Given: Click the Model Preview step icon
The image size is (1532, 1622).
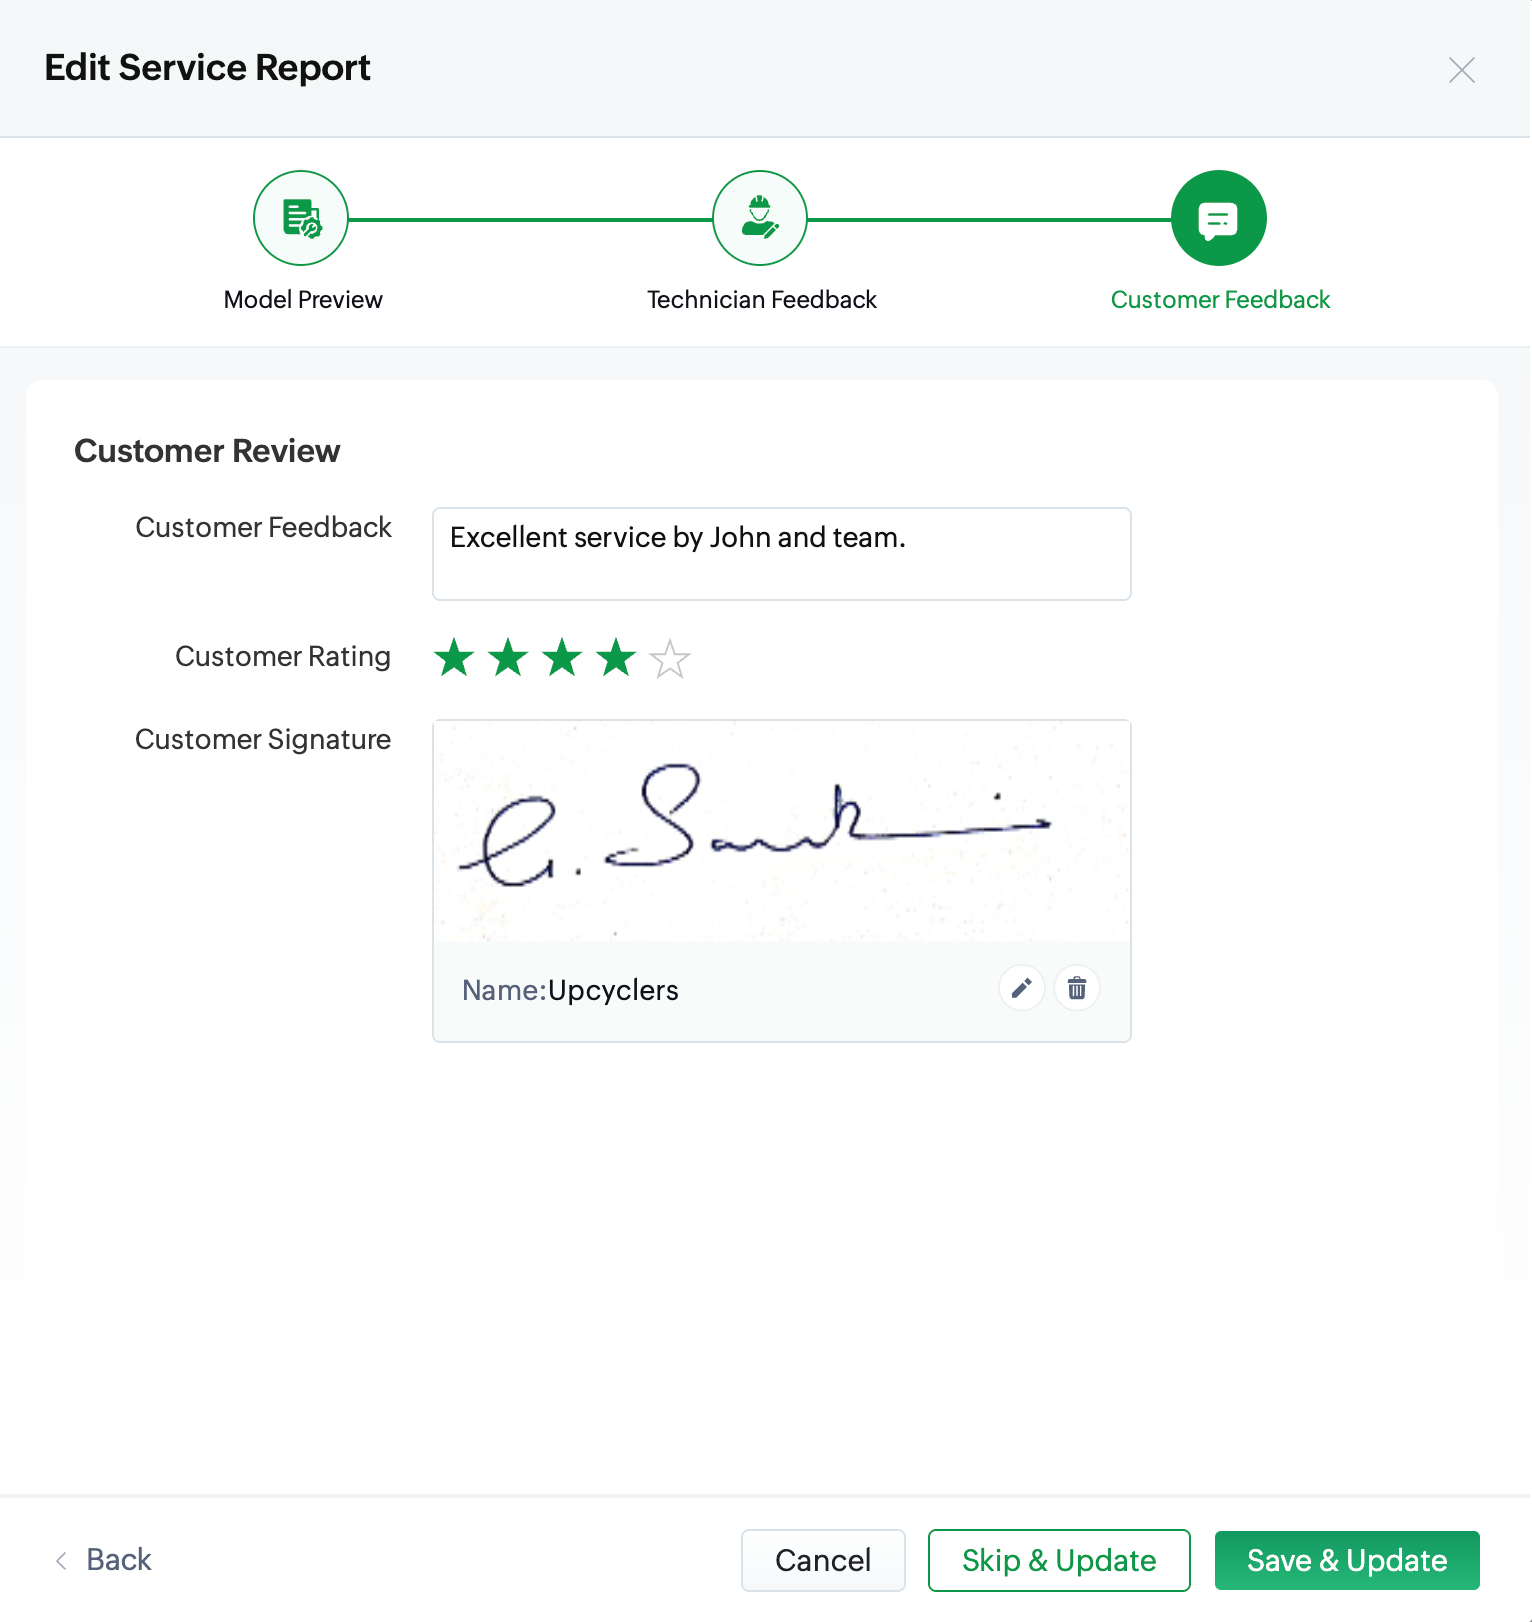Looking at the screenshot, I should point(301,218).
